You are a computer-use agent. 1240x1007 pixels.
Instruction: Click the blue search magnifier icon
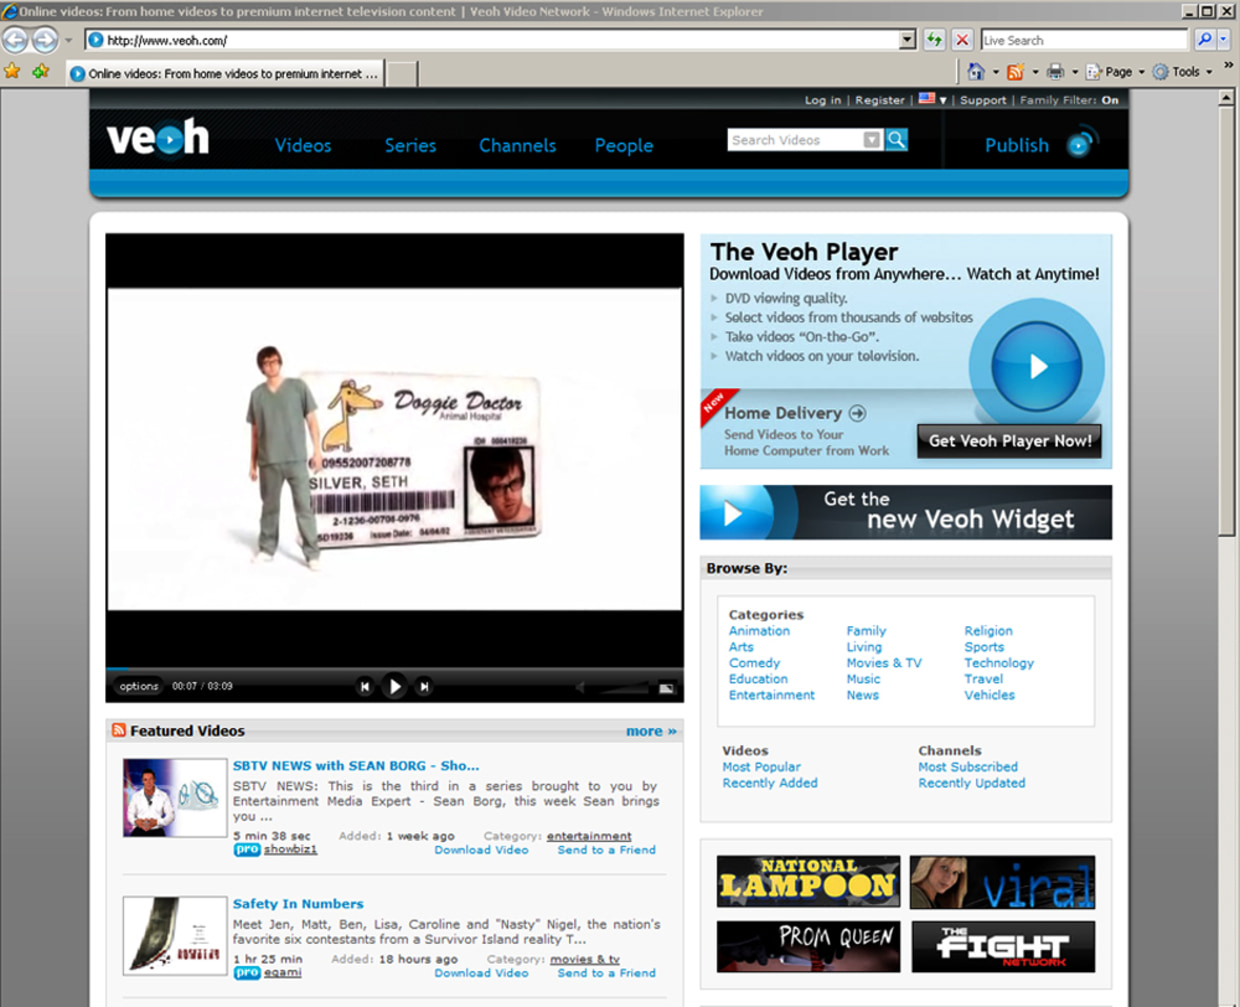coord(897,140)
